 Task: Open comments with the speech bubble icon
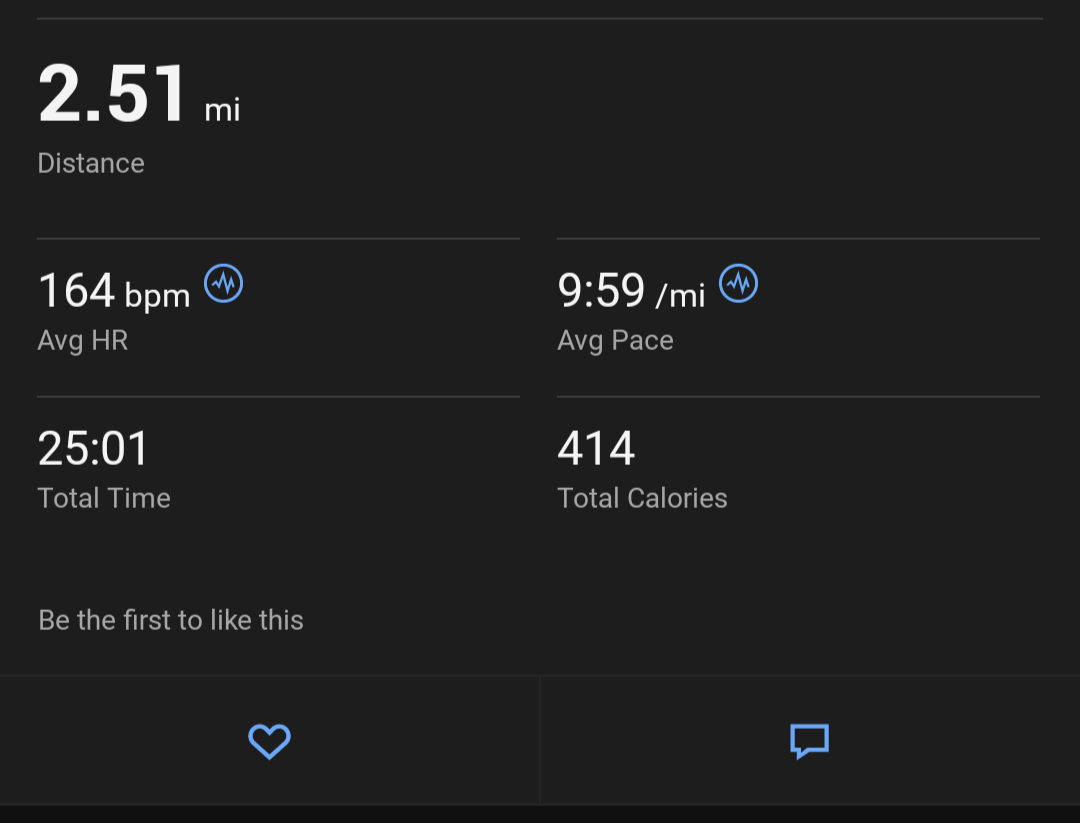point(809,741)
